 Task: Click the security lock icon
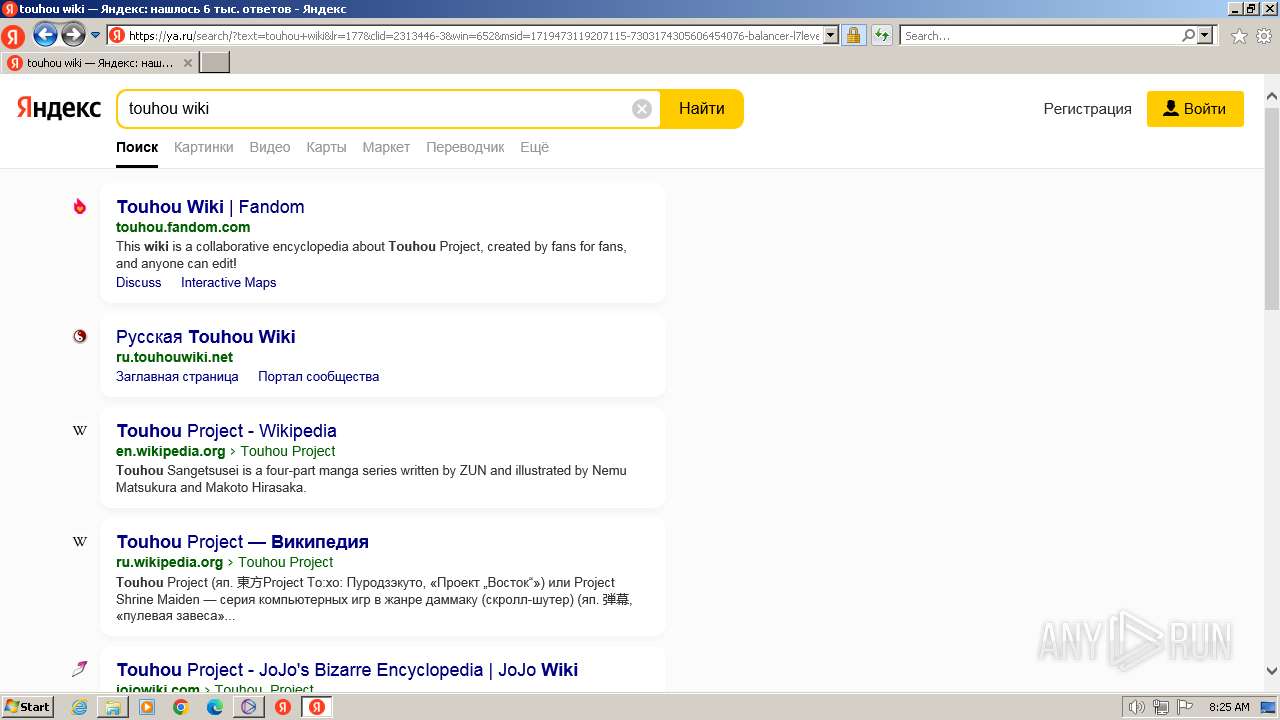(x=853, y=35)
